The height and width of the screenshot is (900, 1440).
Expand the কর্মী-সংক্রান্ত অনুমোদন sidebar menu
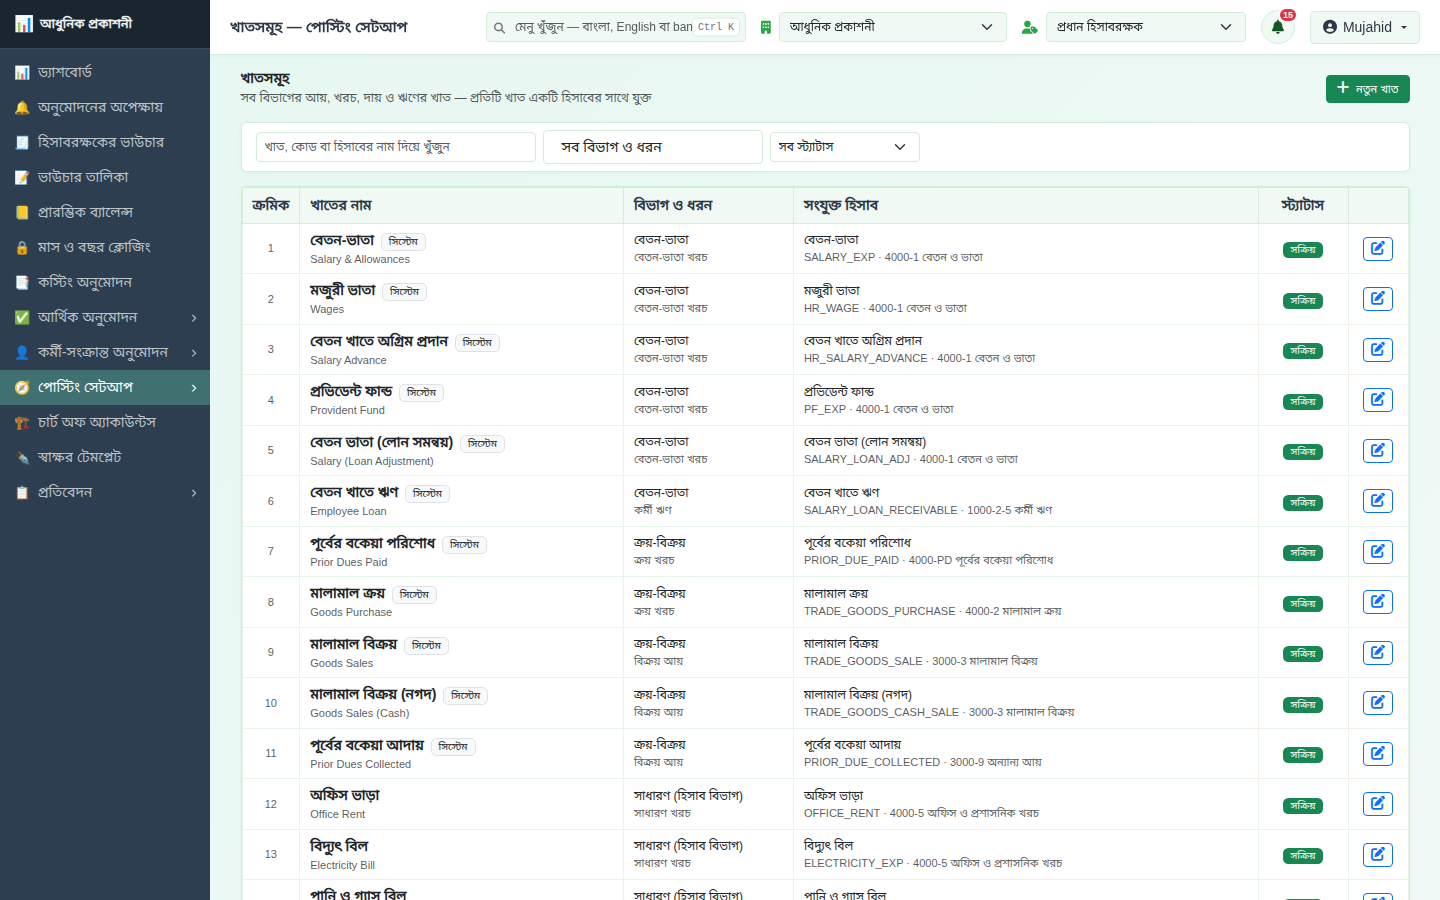[105, 352]
